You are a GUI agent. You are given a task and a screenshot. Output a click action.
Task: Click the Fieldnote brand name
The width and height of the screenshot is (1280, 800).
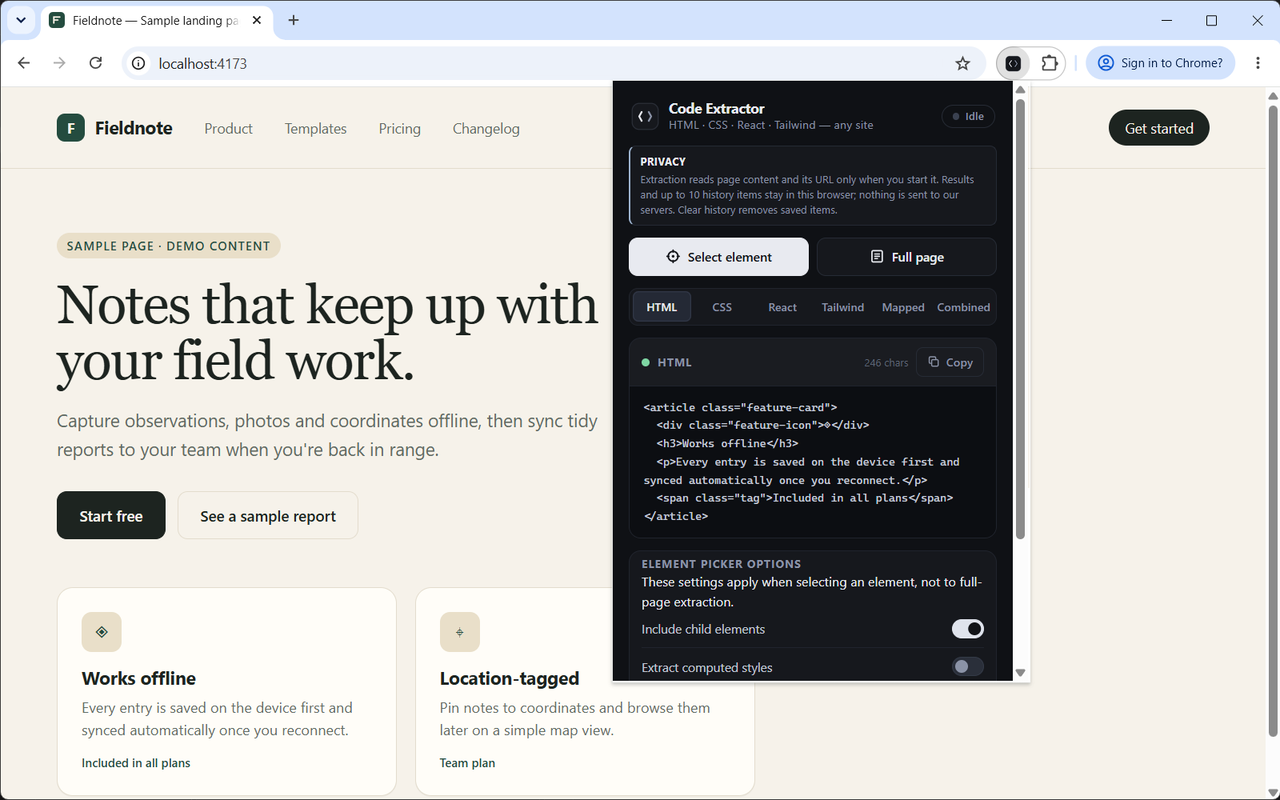pos(134,128)
